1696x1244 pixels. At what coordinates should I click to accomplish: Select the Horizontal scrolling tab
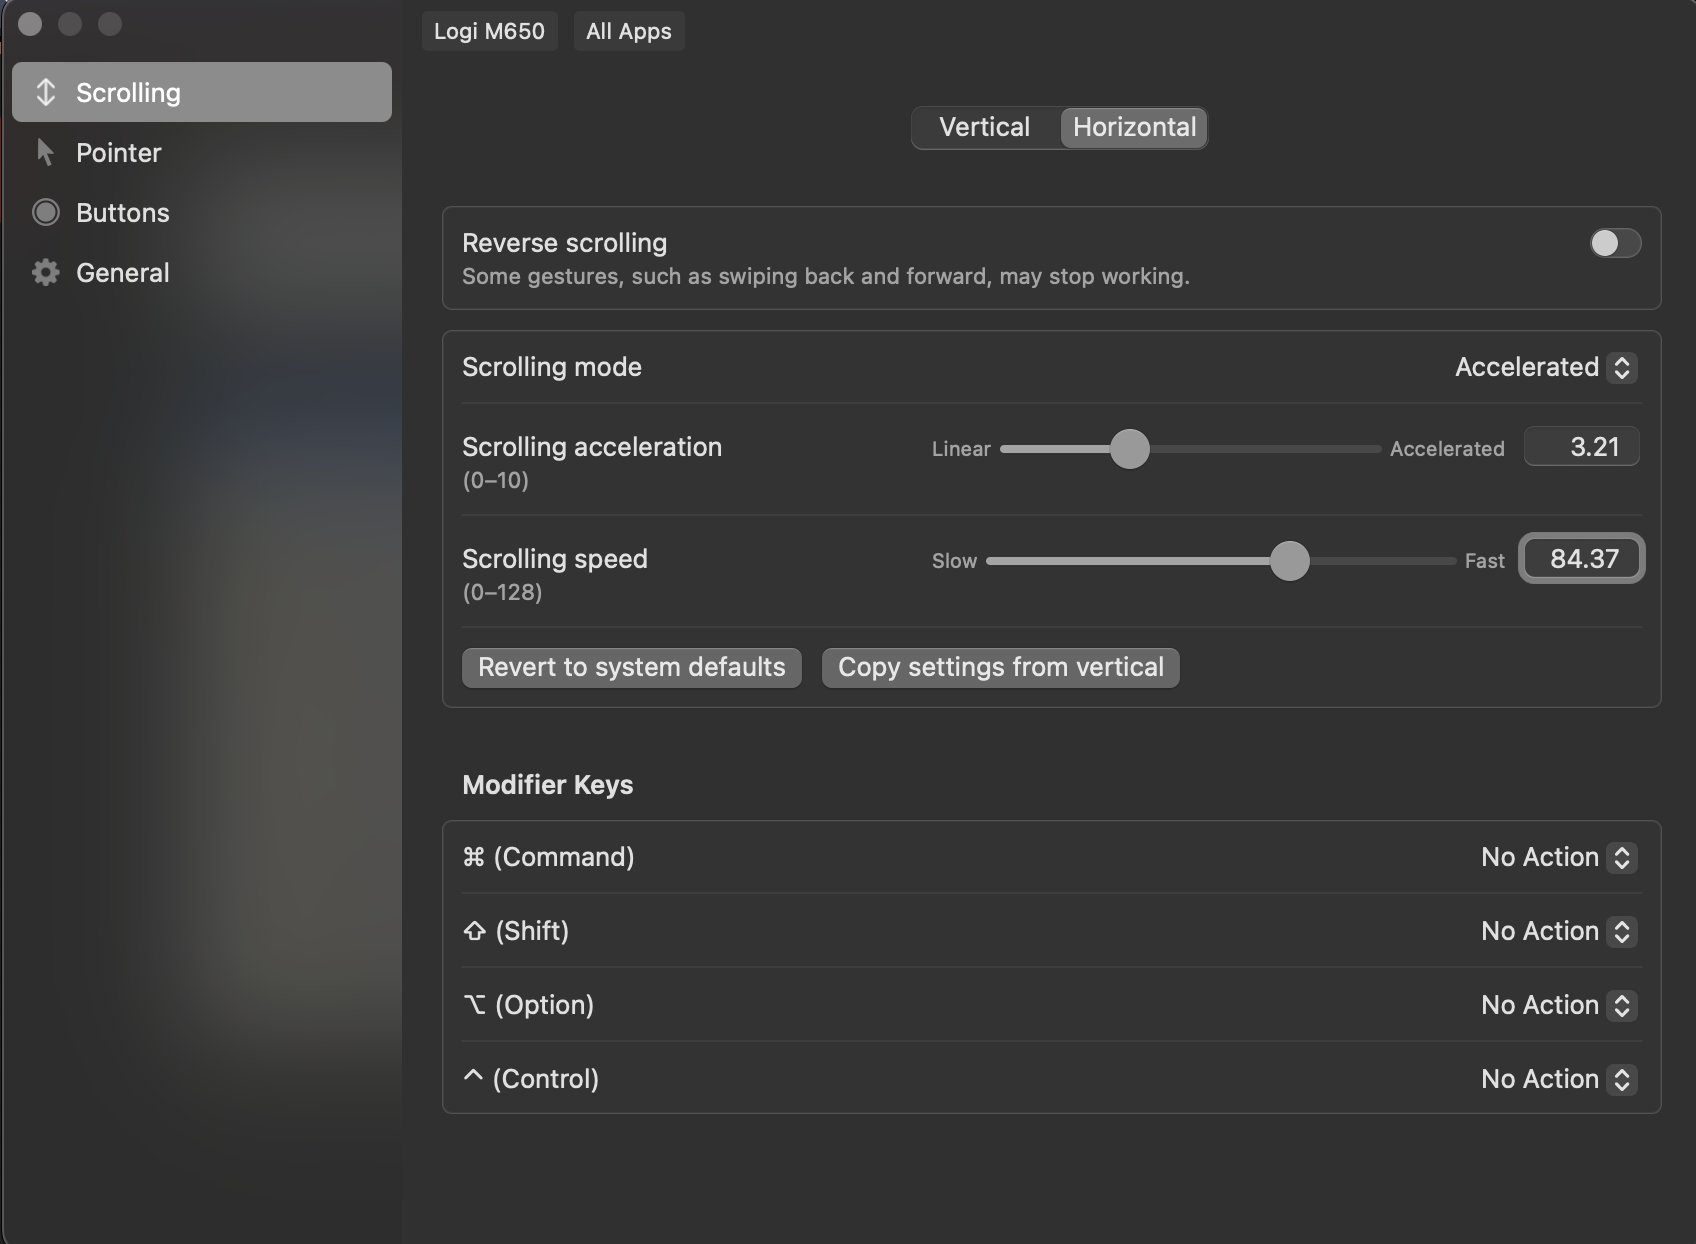point(1134,127)
